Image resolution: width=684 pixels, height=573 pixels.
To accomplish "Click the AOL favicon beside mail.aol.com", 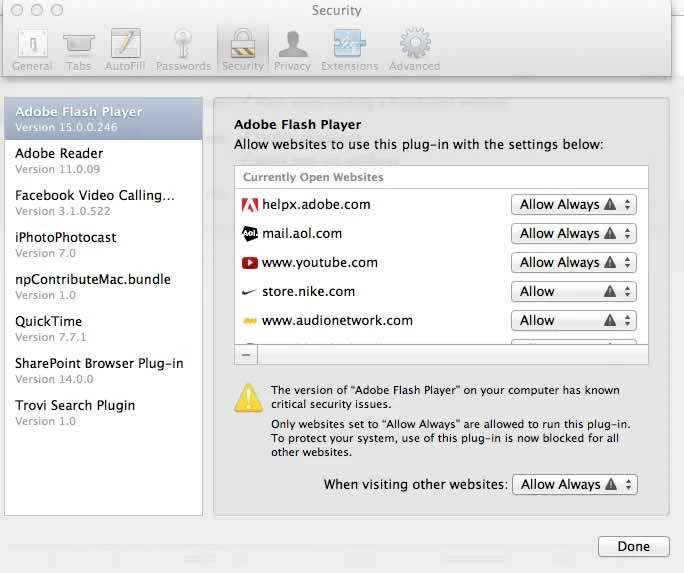I will pos(250,233).
